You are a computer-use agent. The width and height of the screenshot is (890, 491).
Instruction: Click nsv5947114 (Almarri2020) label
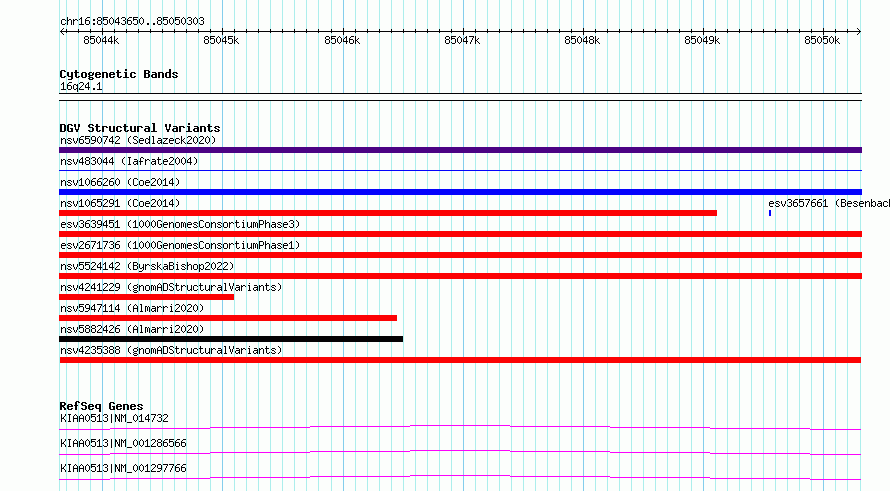coord(132,308)
